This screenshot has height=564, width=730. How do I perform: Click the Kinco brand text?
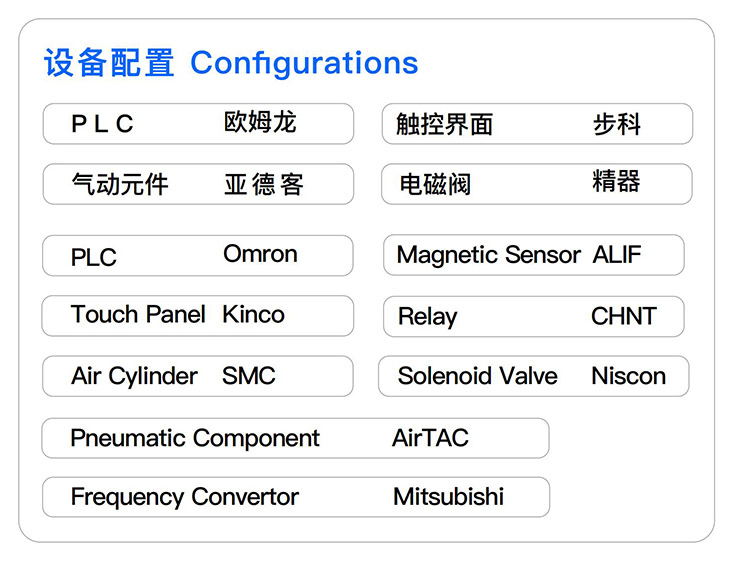pyautogui.click(x=253, y=315)
